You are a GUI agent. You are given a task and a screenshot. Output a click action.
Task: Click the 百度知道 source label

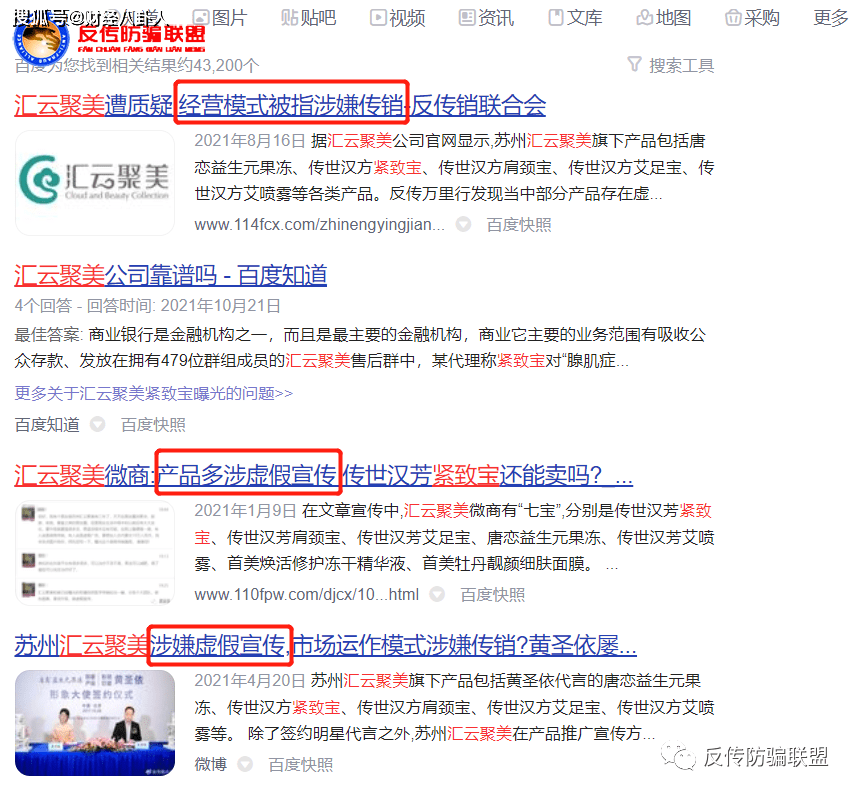pyautogui.click(x=47, y=424)
